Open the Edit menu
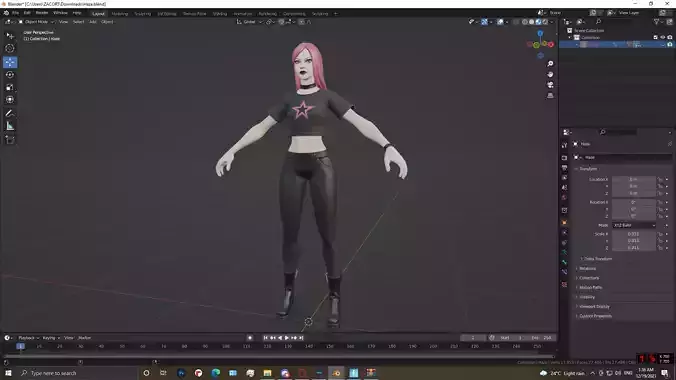The height and width of the screenshot is (380, 676). click(x=27, y=13)
